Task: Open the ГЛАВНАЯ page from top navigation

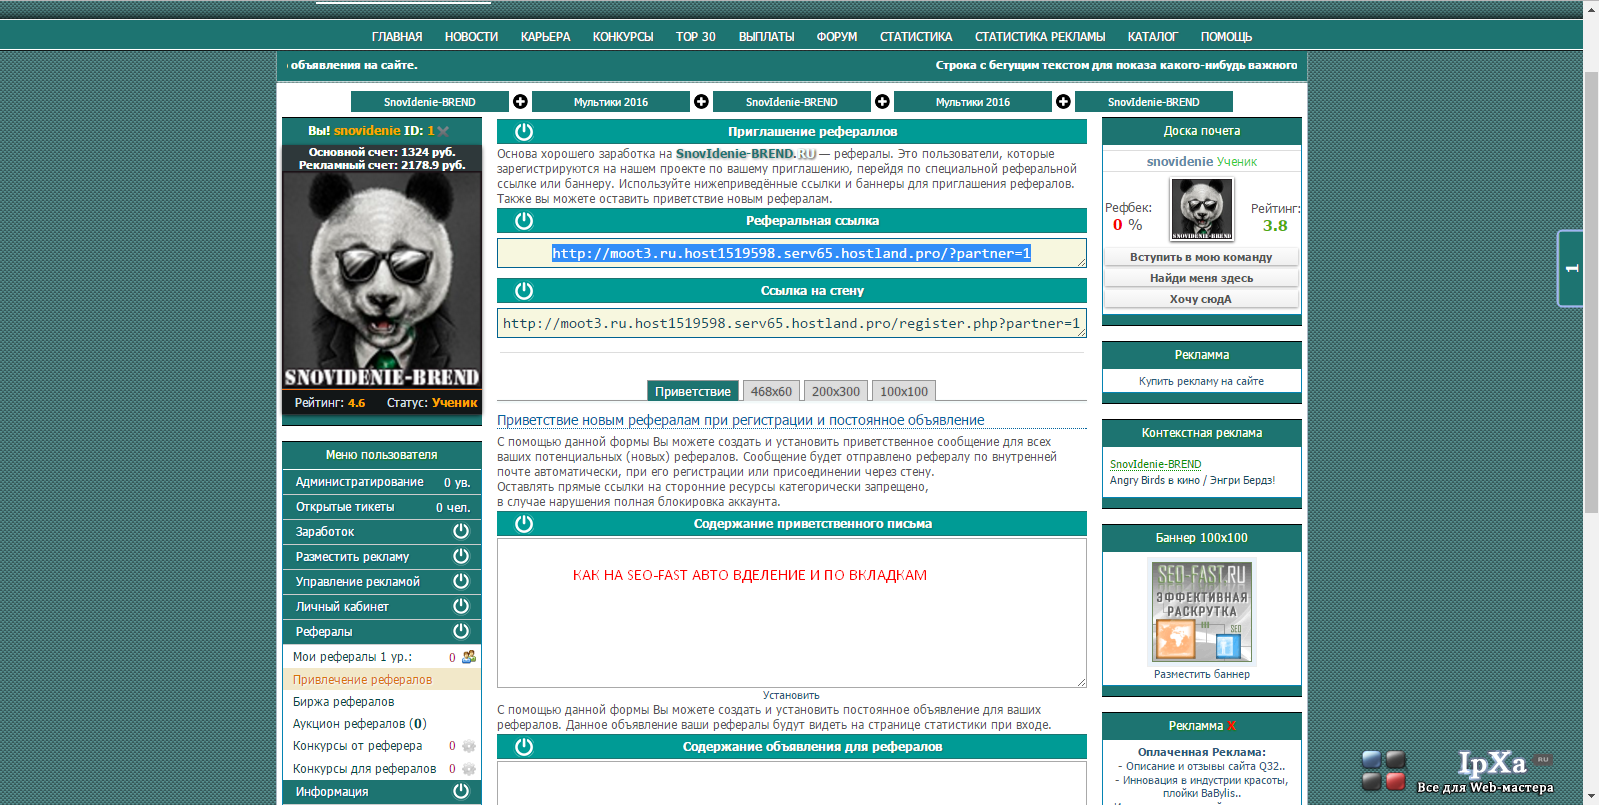Action: tap(397, 37)
